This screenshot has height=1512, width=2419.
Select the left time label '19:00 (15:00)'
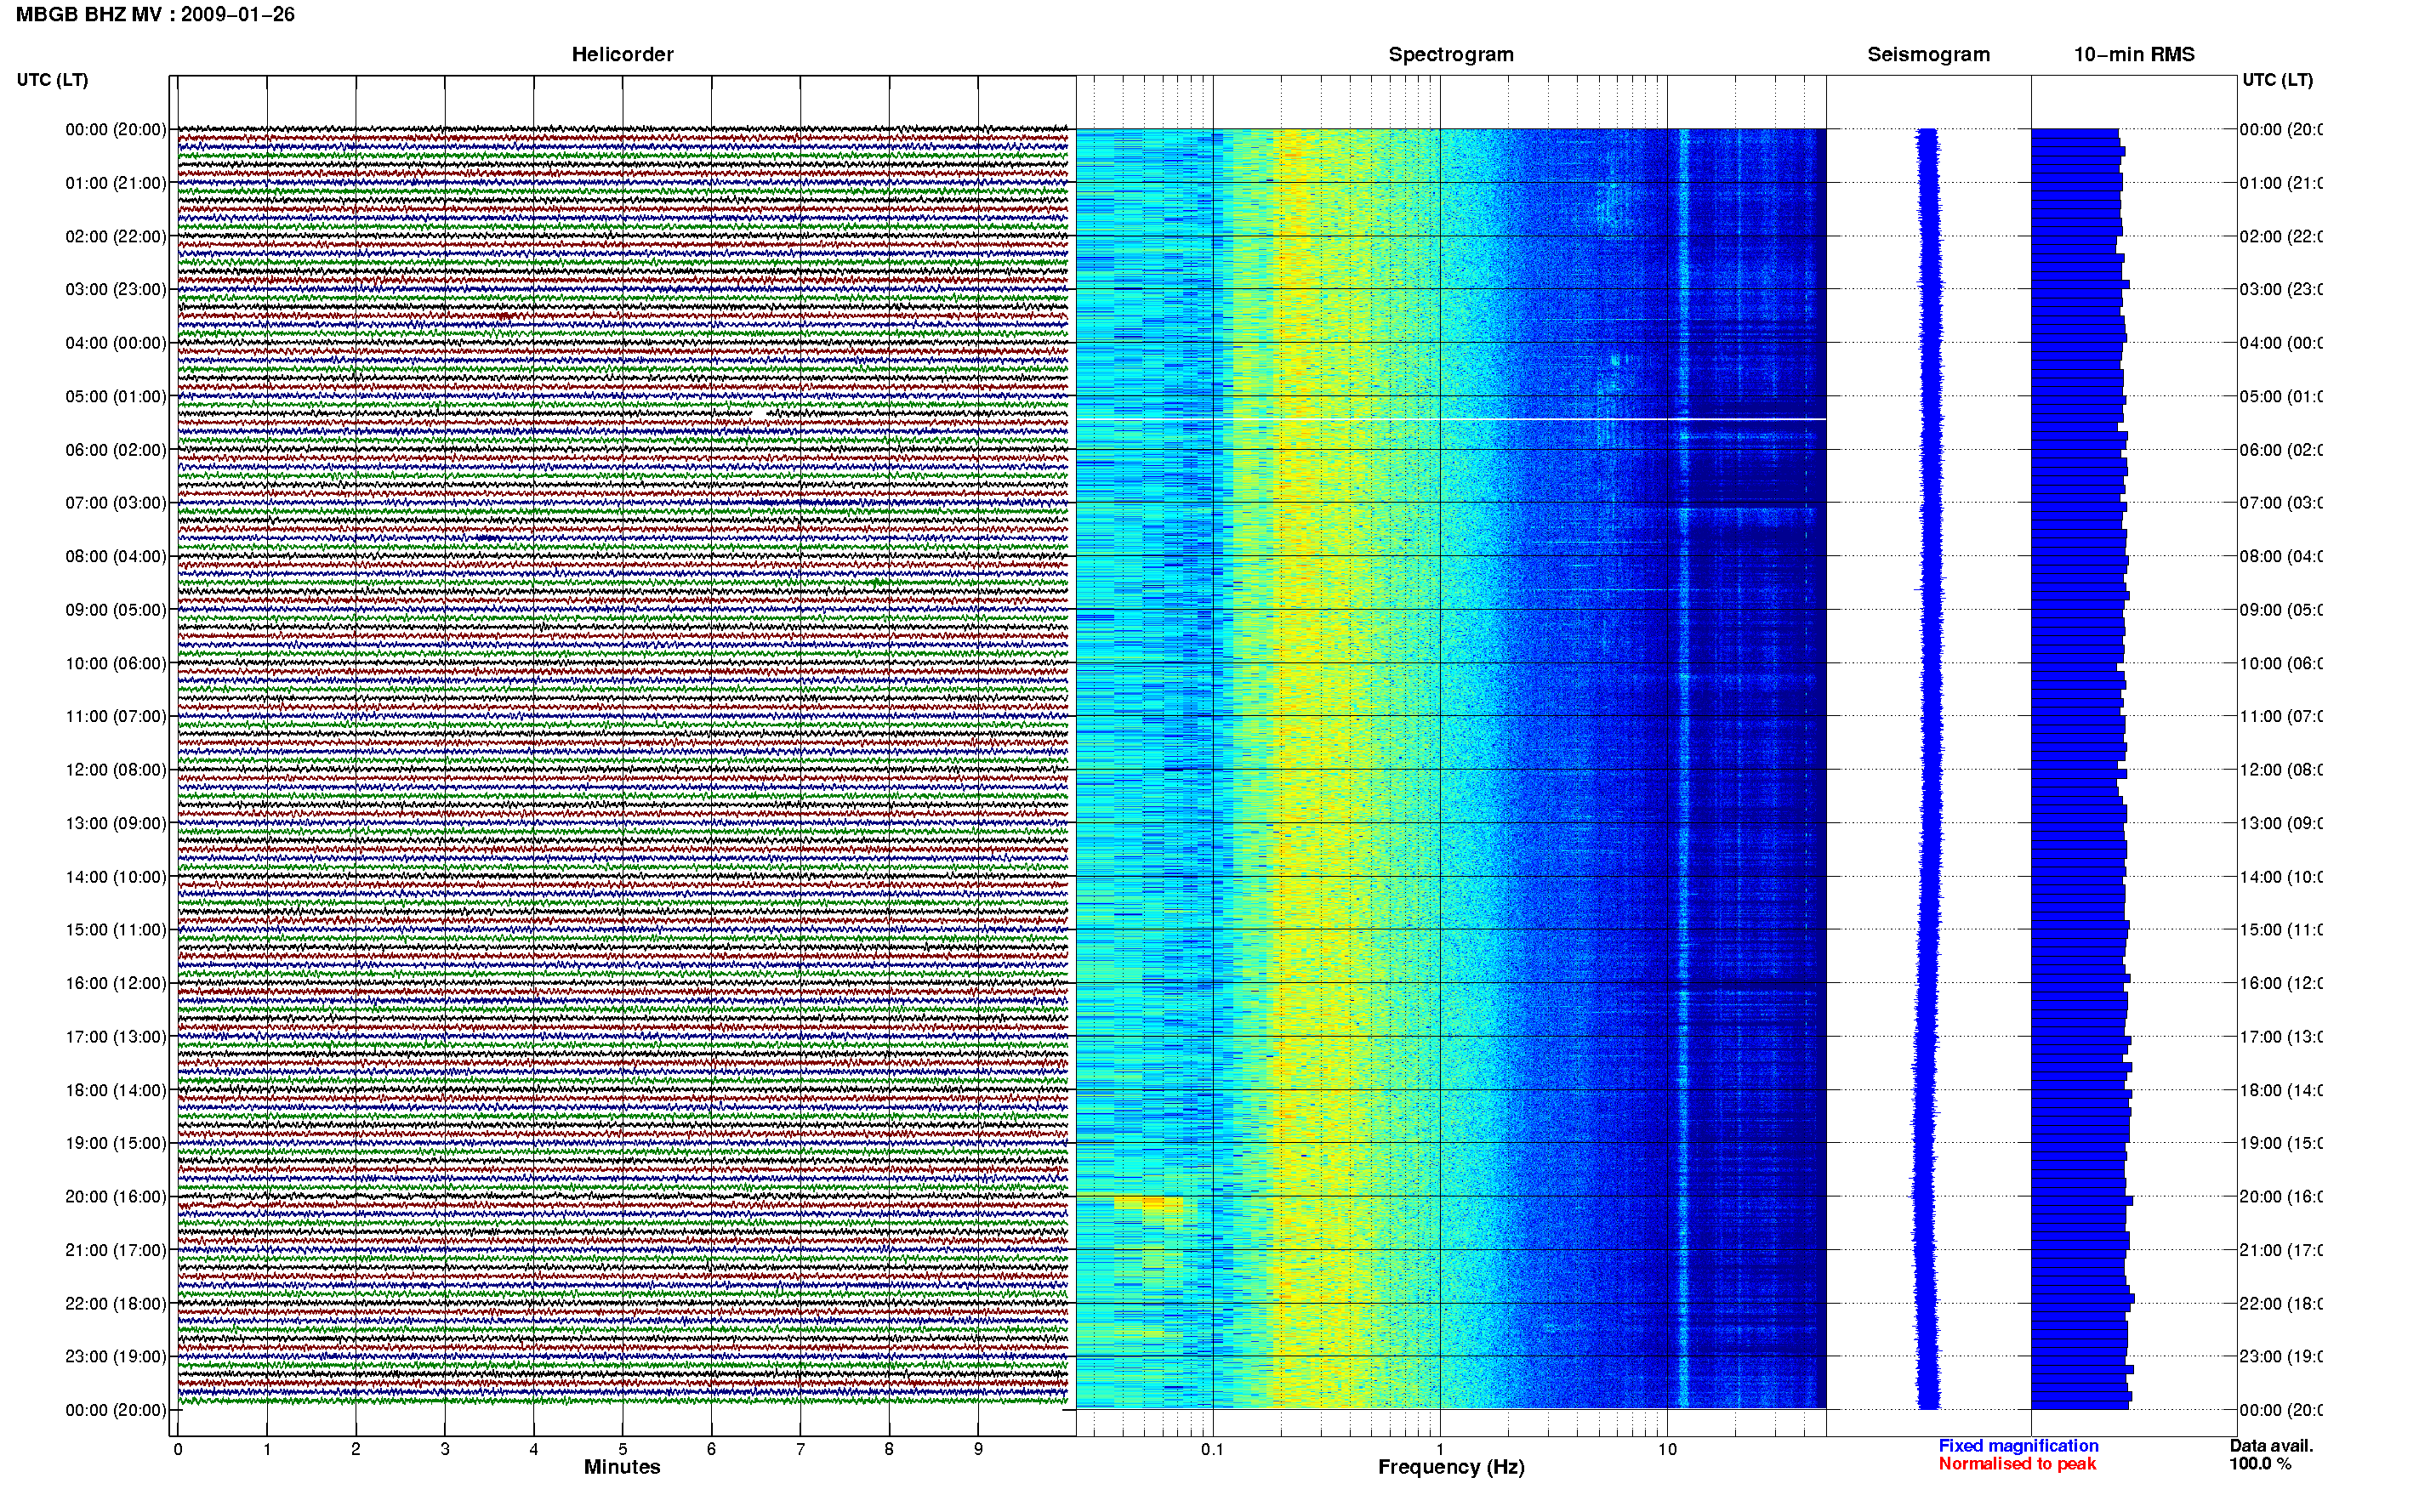pos(116,1143)
